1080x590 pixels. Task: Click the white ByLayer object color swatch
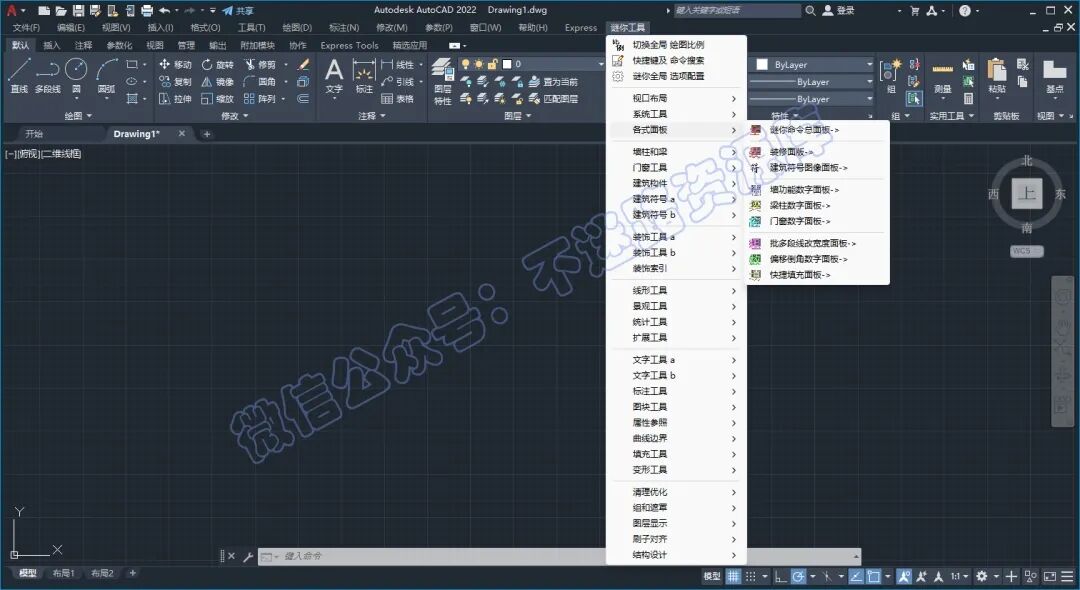762,64
